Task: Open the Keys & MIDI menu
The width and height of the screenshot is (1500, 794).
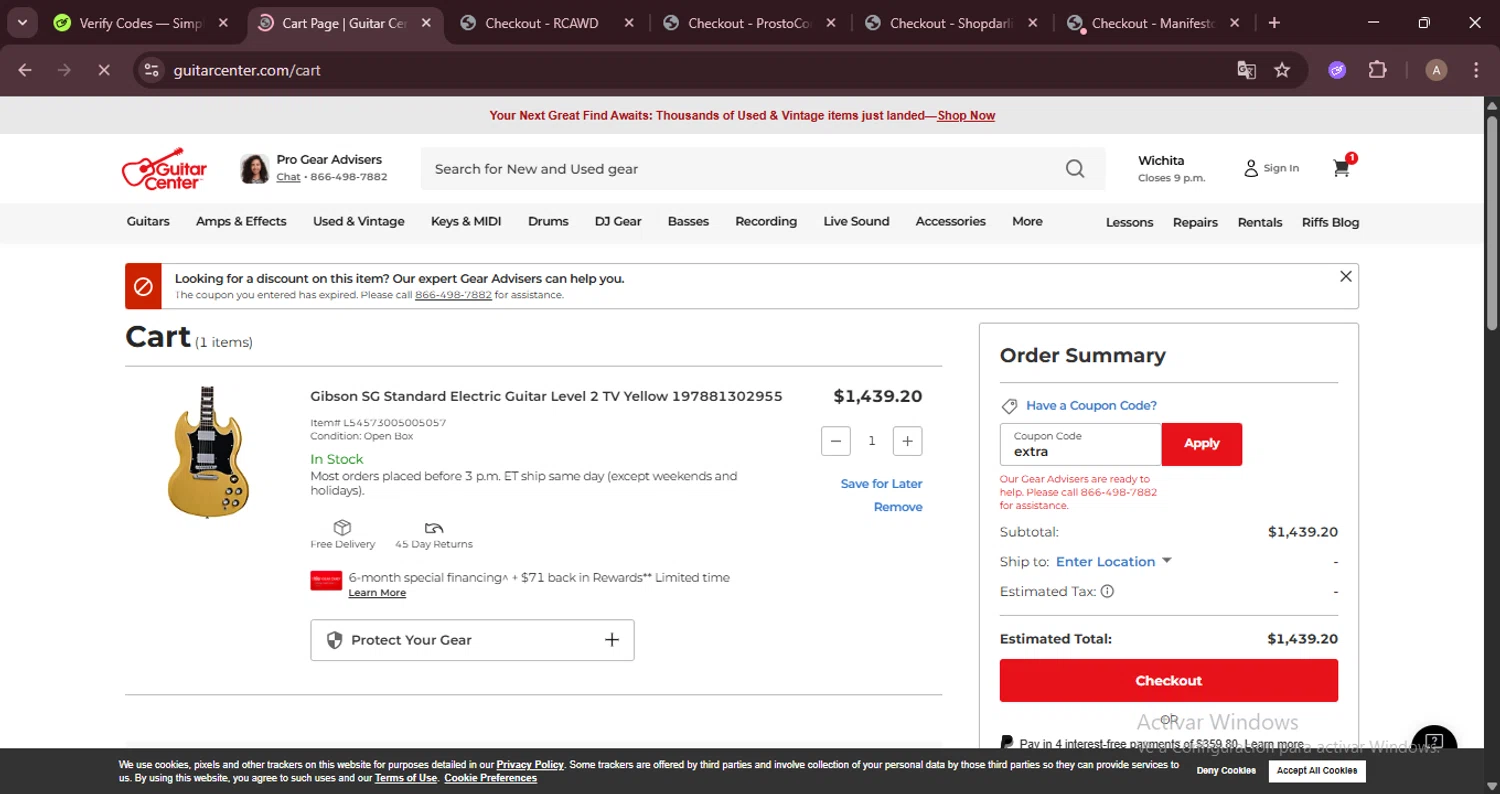Action: click(466, 221)
